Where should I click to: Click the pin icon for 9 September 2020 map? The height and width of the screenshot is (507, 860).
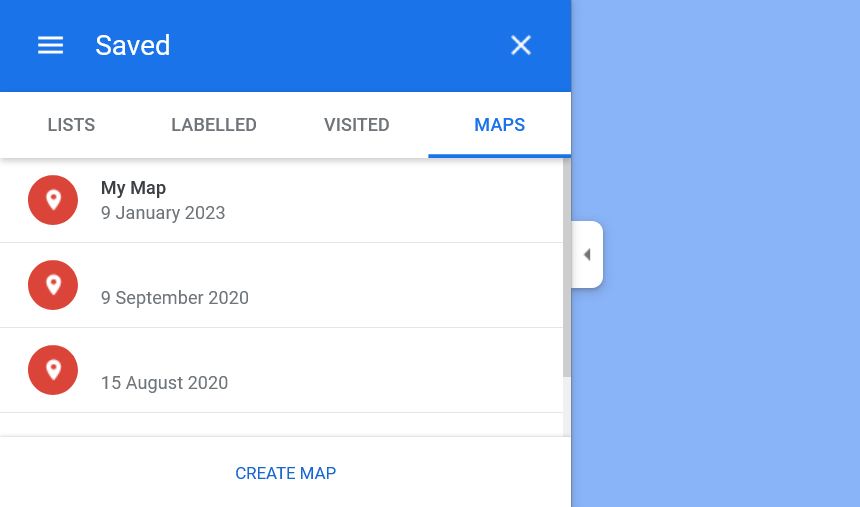pos(53,285)
